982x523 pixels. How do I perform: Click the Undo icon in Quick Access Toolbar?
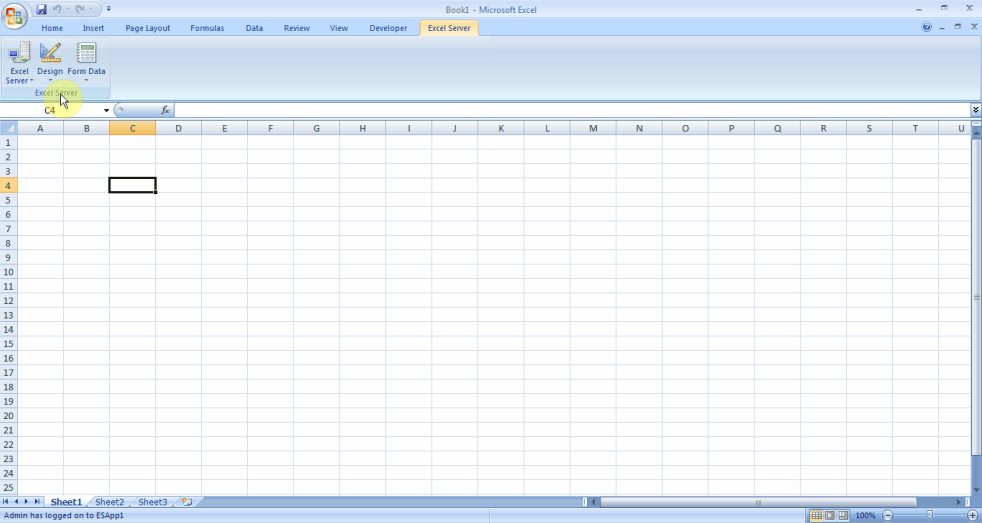coord(57,9)
